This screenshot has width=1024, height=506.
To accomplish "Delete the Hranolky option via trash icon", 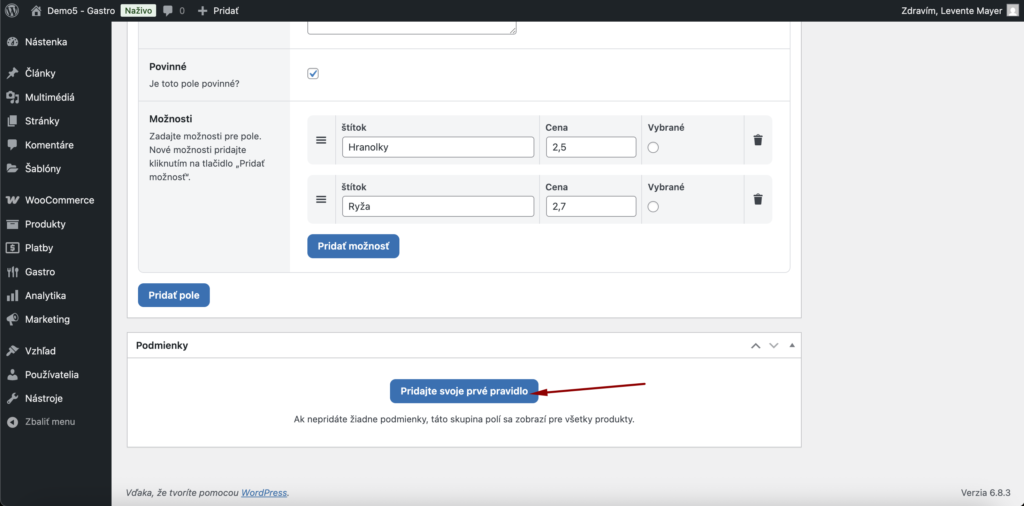I will pyautogui.click(x=758, y=140).
